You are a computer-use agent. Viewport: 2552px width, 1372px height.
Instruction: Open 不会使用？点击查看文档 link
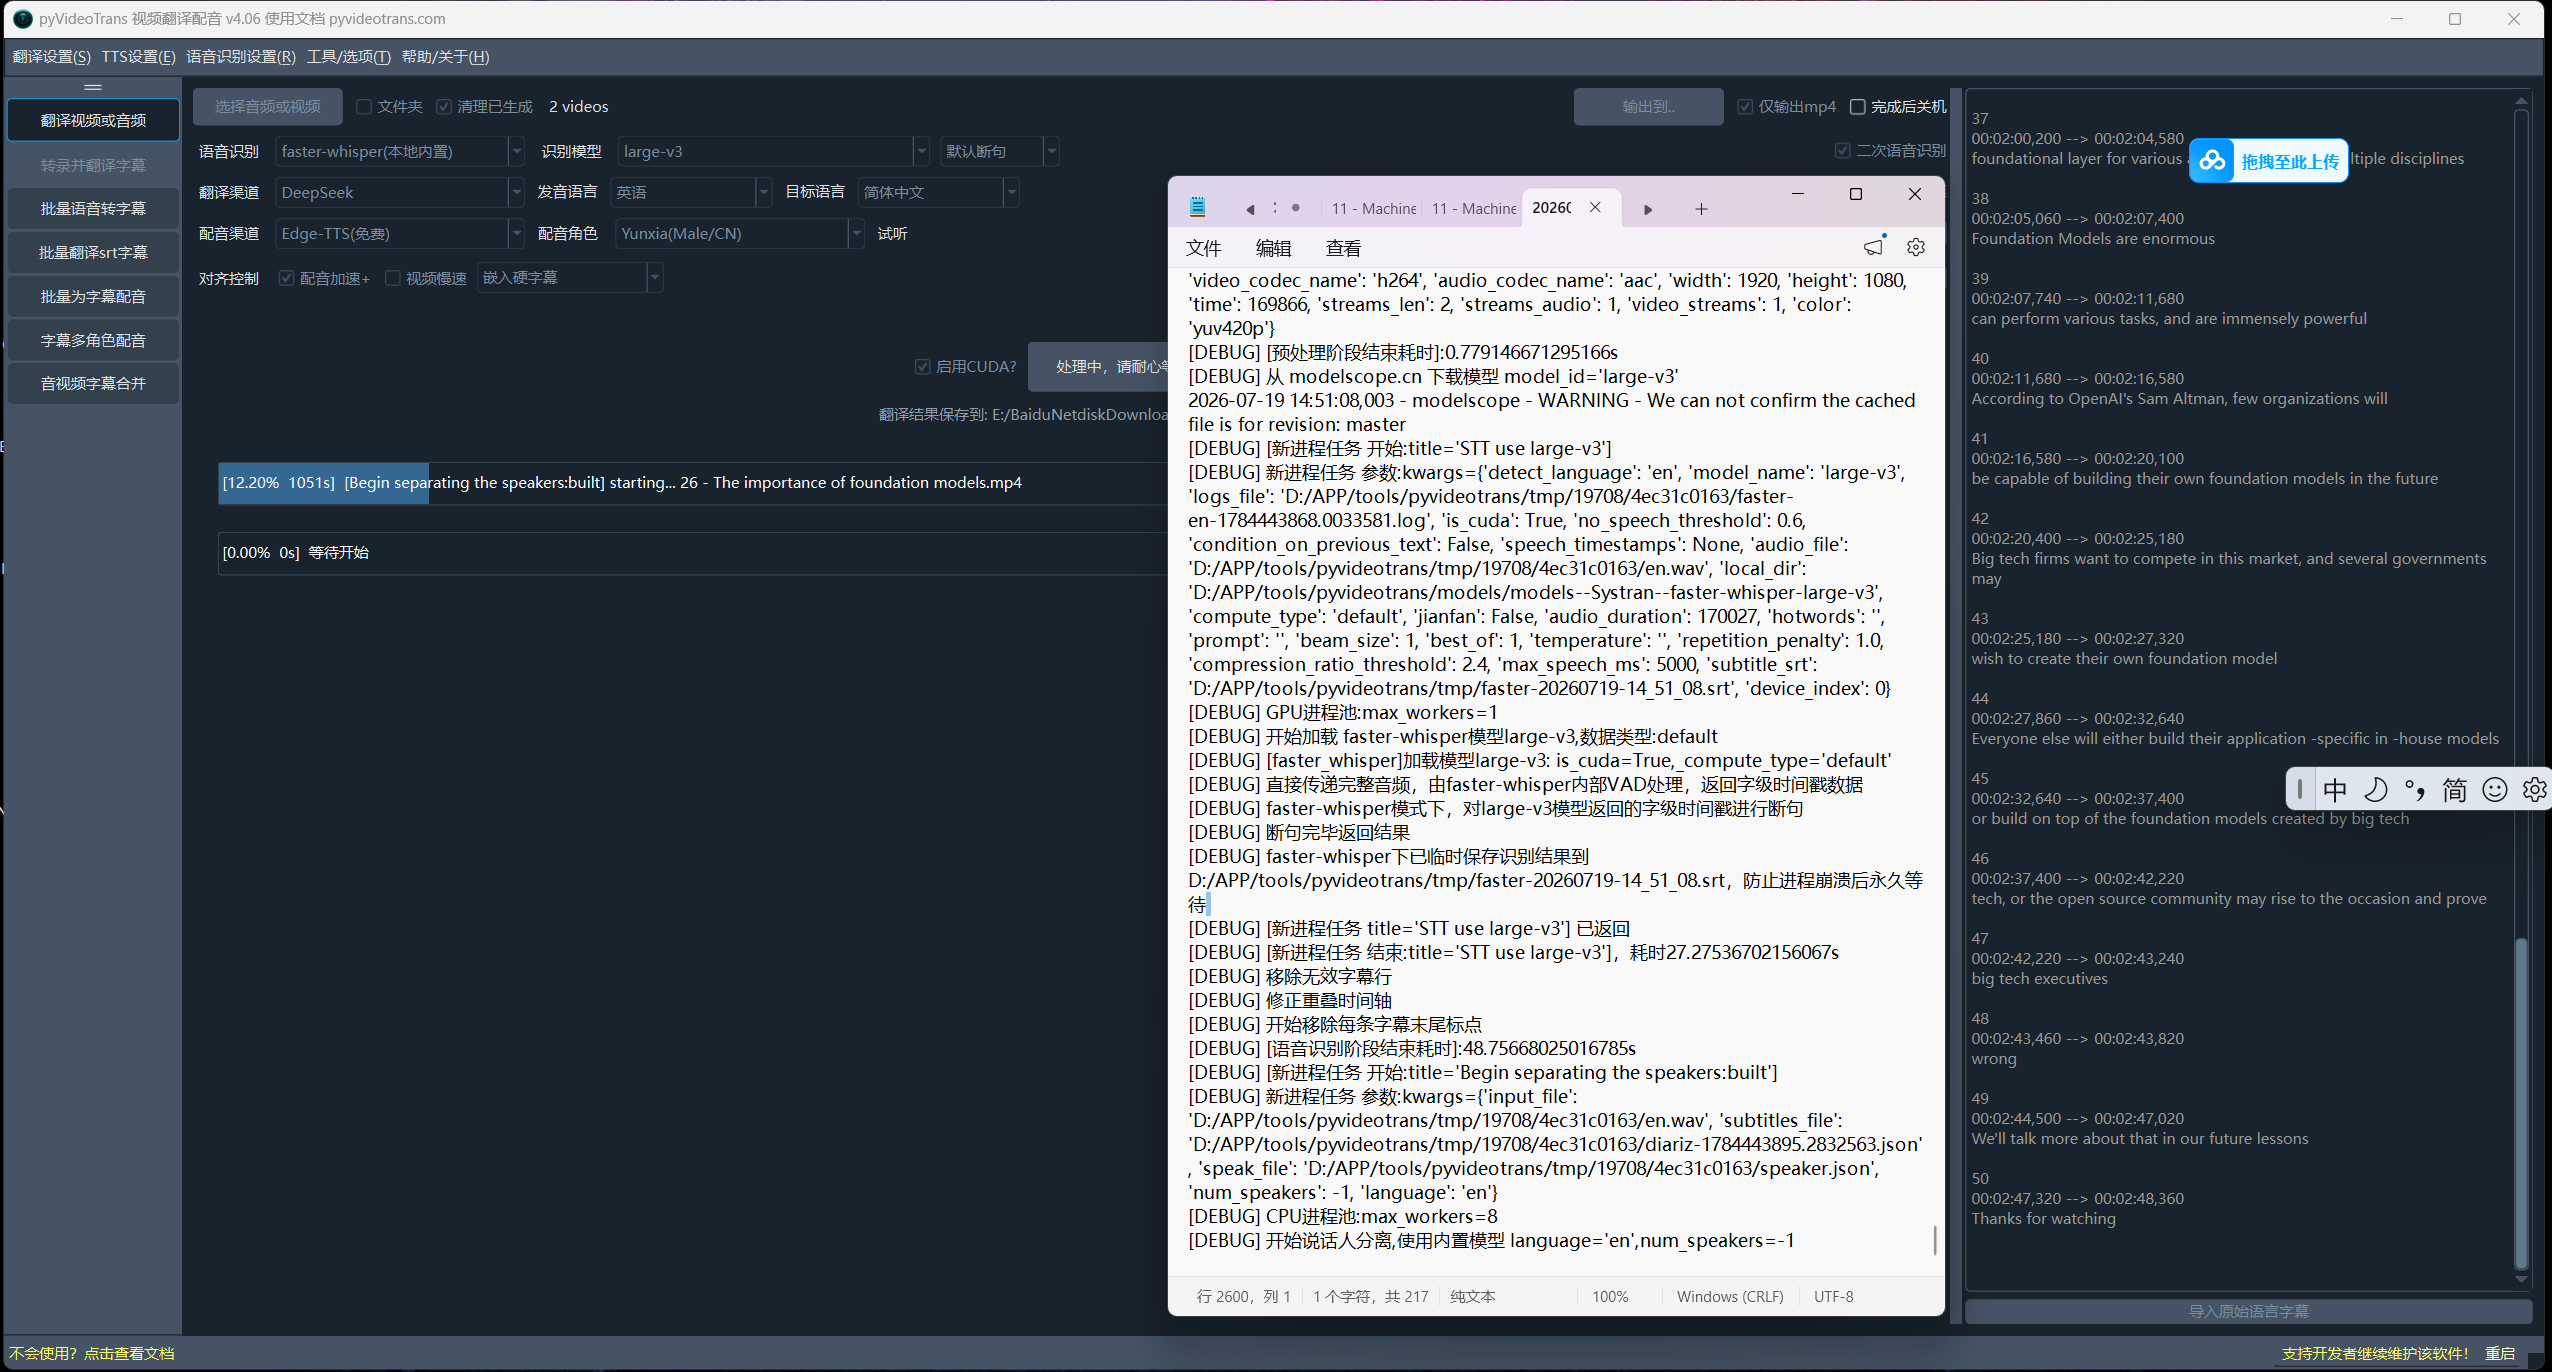click(92, 1353)
